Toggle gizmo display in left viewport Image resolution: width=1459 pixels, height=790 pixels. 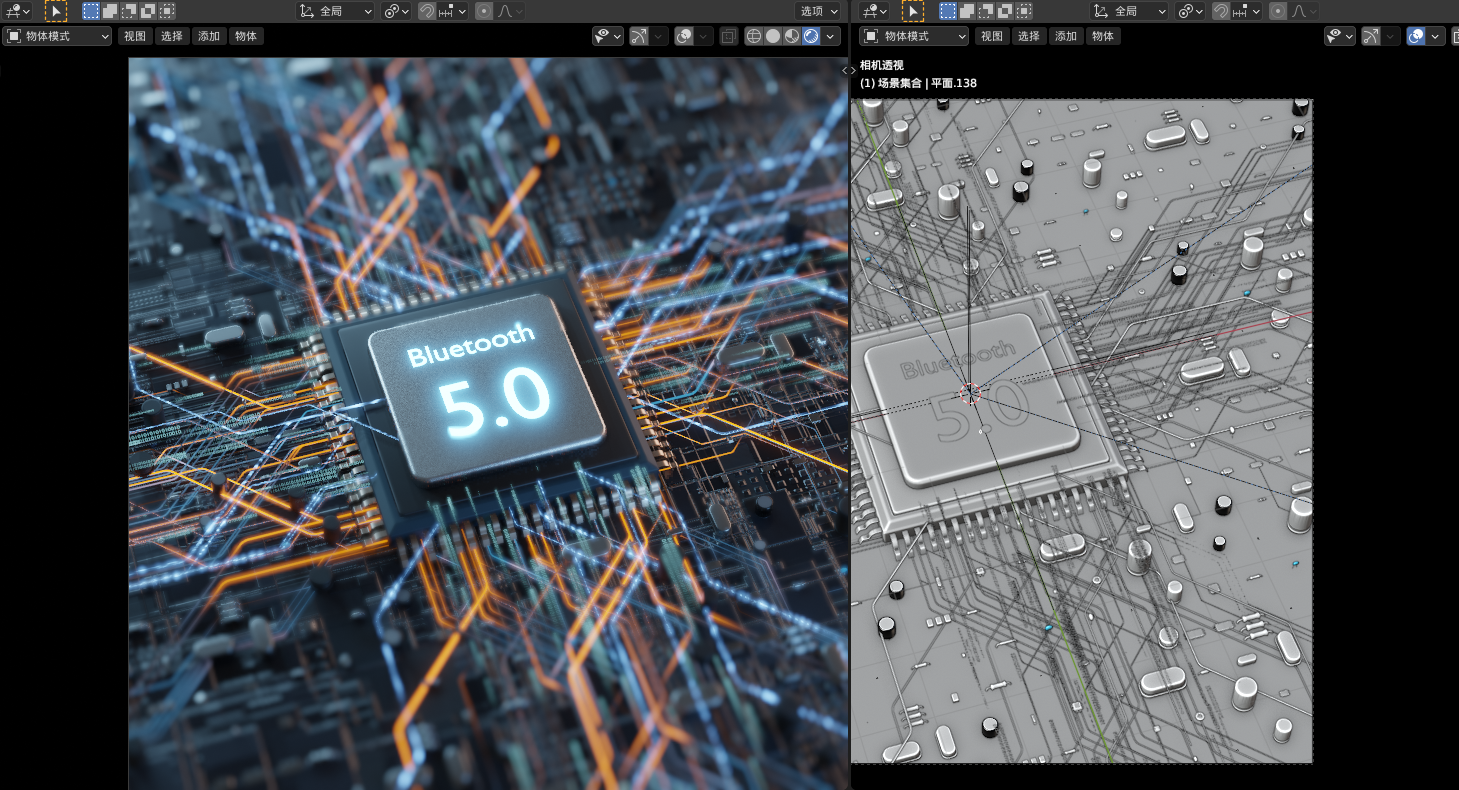tap(638, 36)
